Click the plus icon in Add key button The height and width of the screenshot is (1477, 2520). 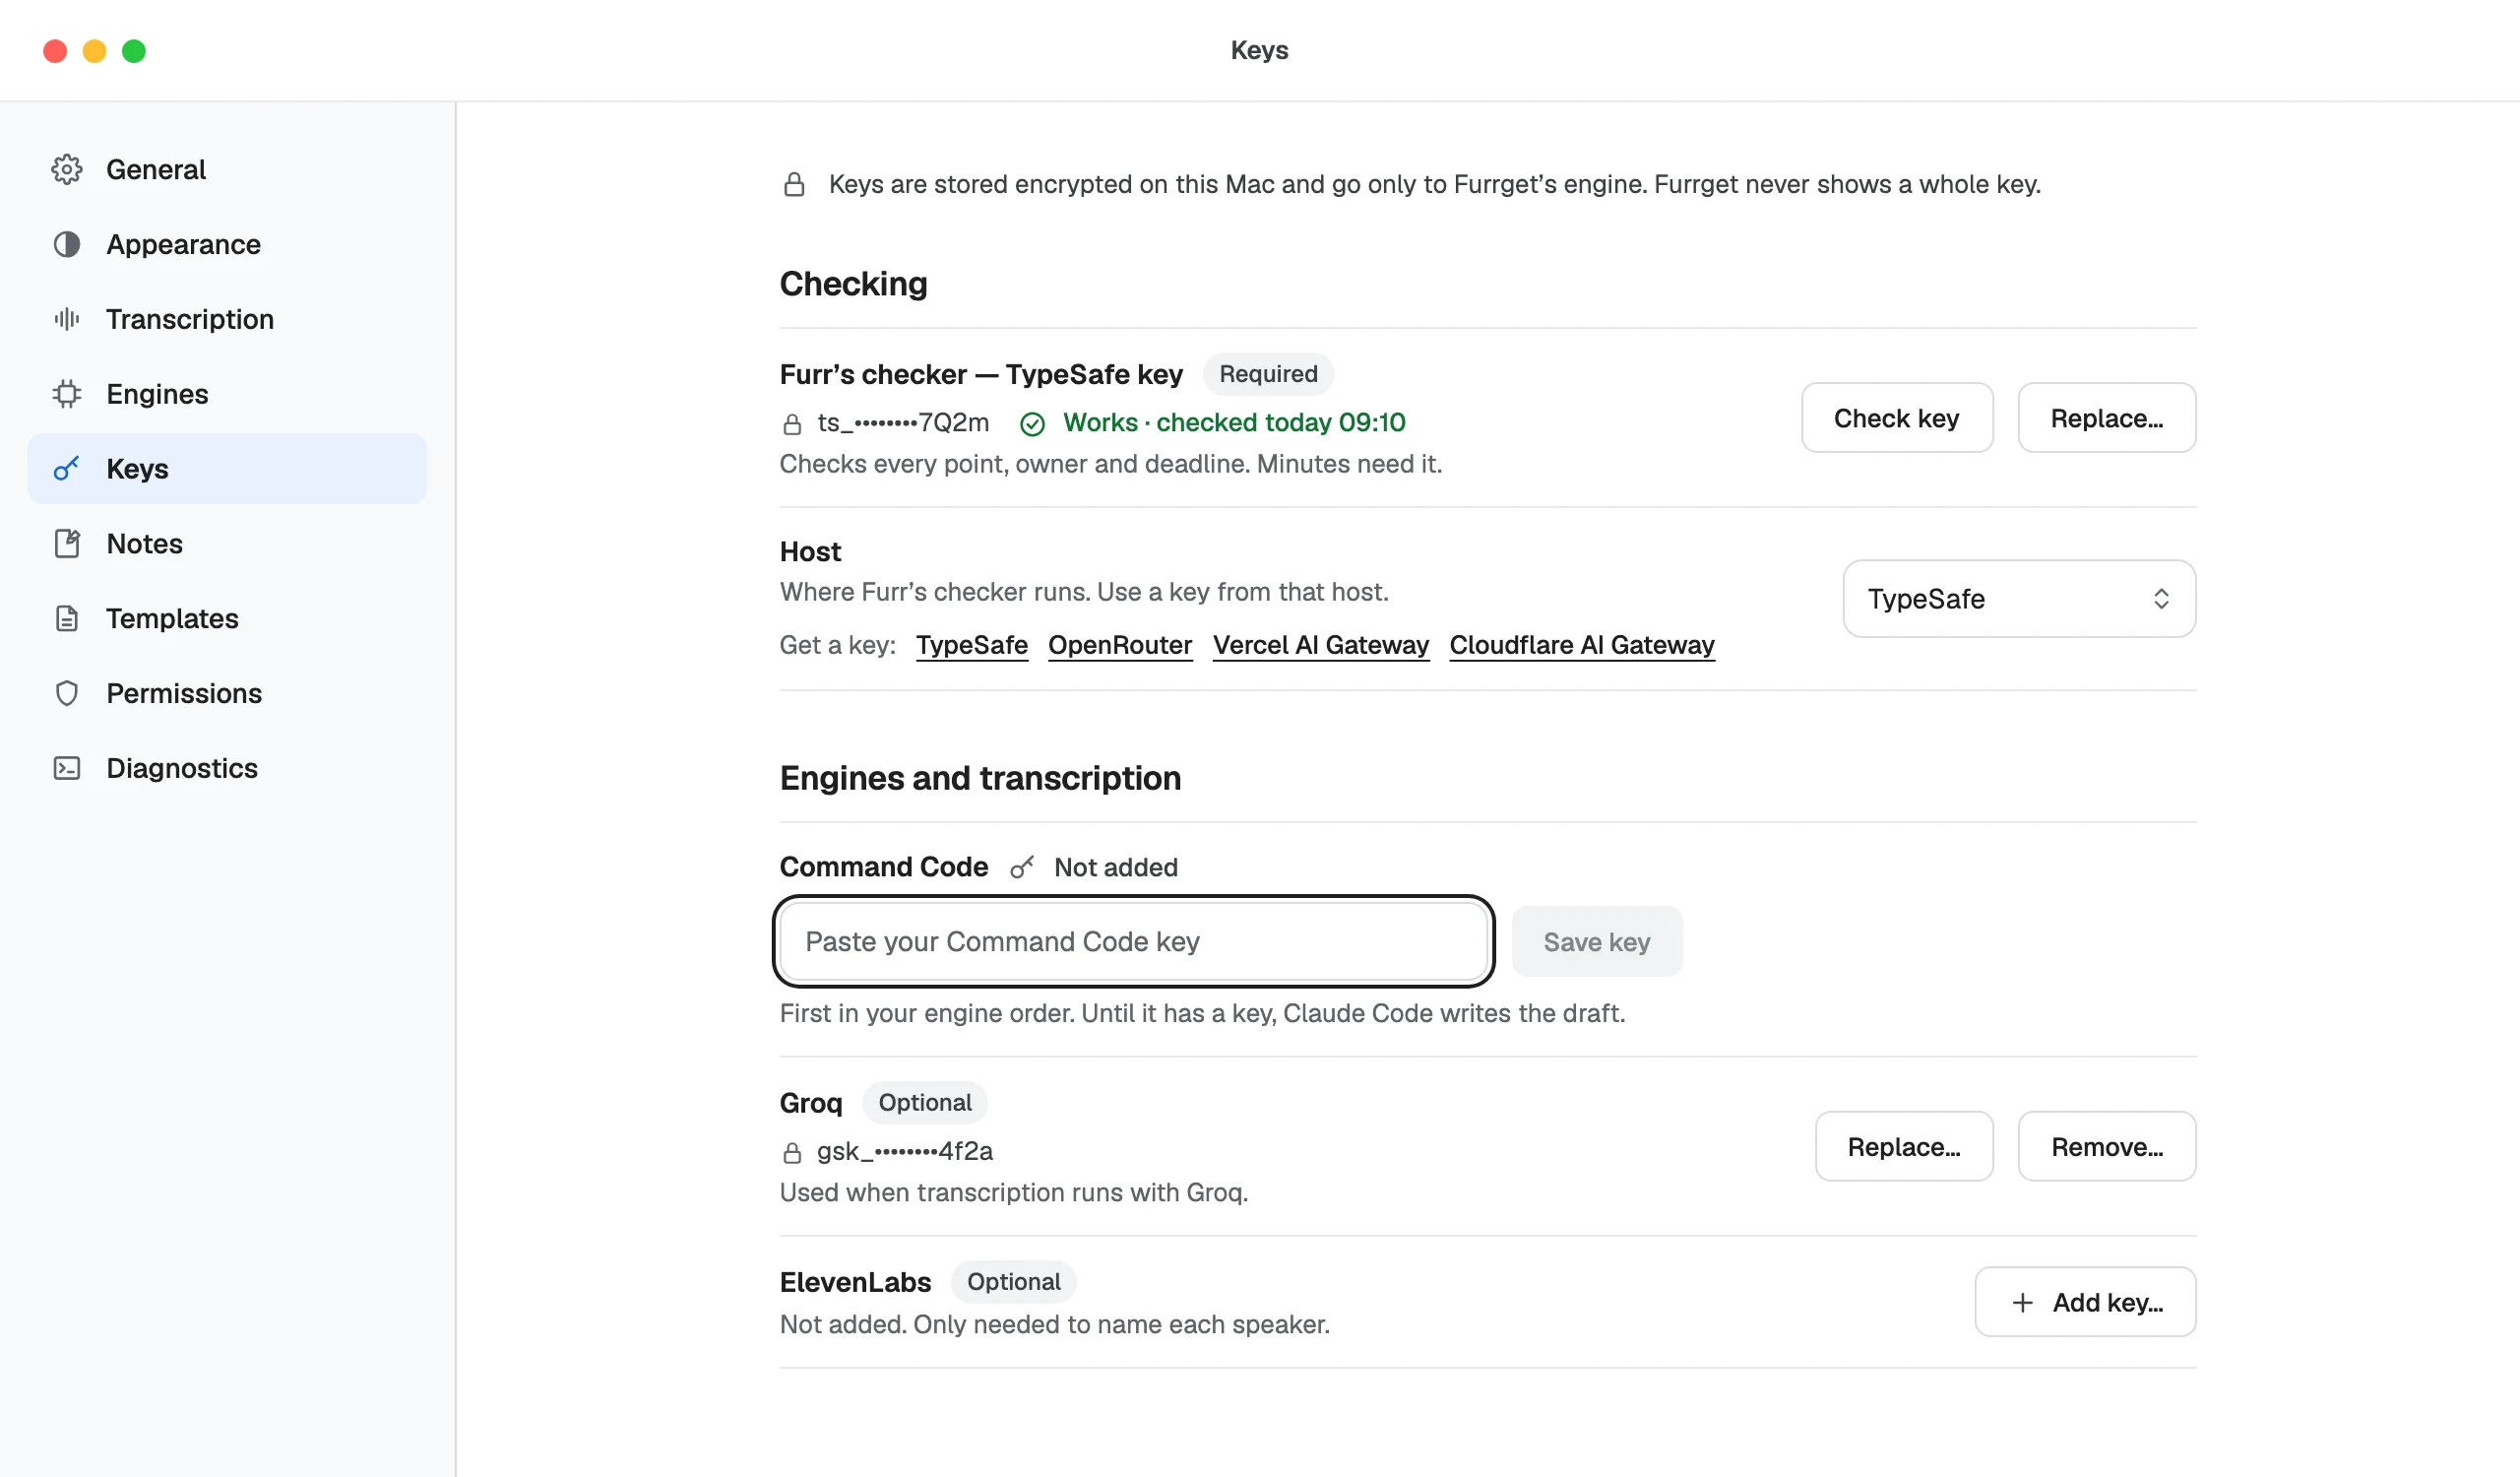pos(2022,1302)
